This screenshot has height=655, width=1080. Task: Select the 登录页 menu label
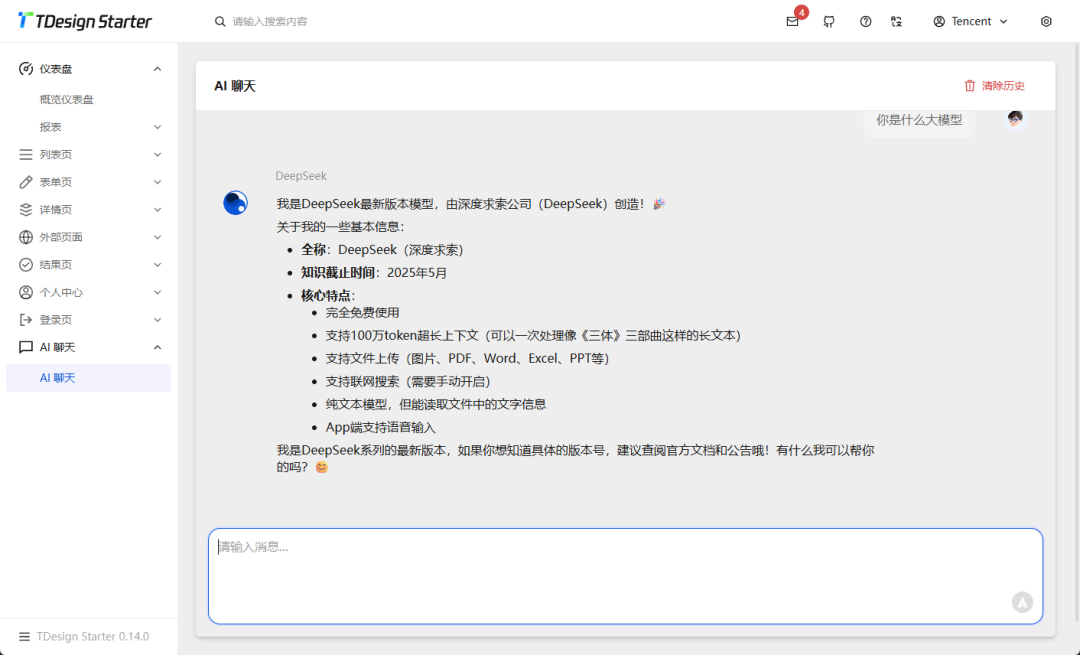(x=56, y=320)
